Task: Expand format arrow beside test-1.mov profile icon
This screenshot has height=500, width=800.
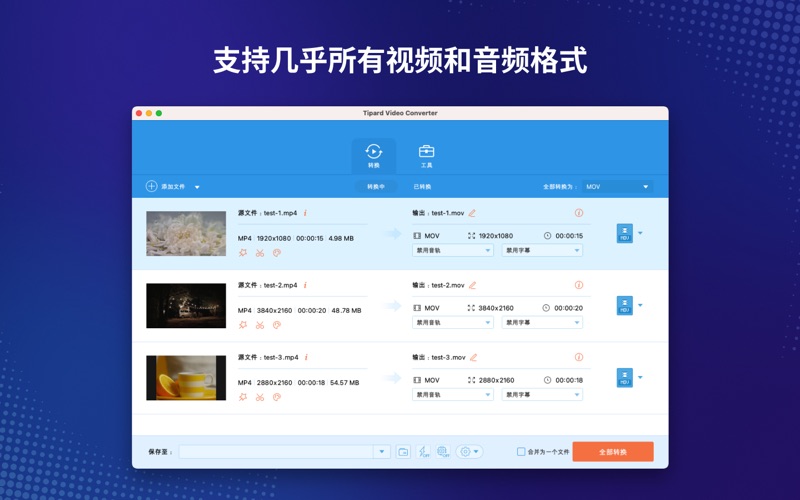Action: [x=640, y=233]
